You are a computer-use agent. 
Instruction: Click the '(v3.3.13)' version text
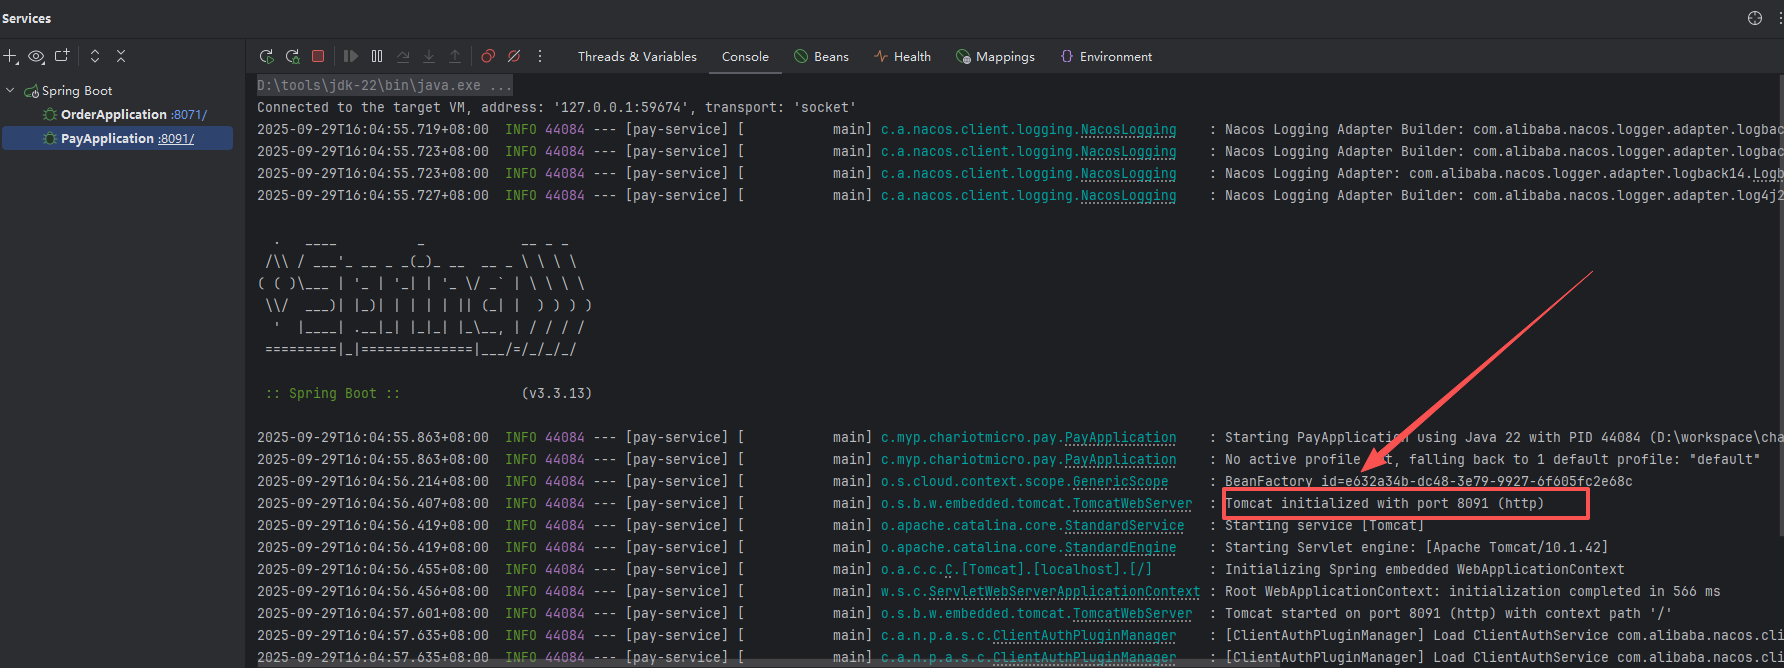click(556, 394)
